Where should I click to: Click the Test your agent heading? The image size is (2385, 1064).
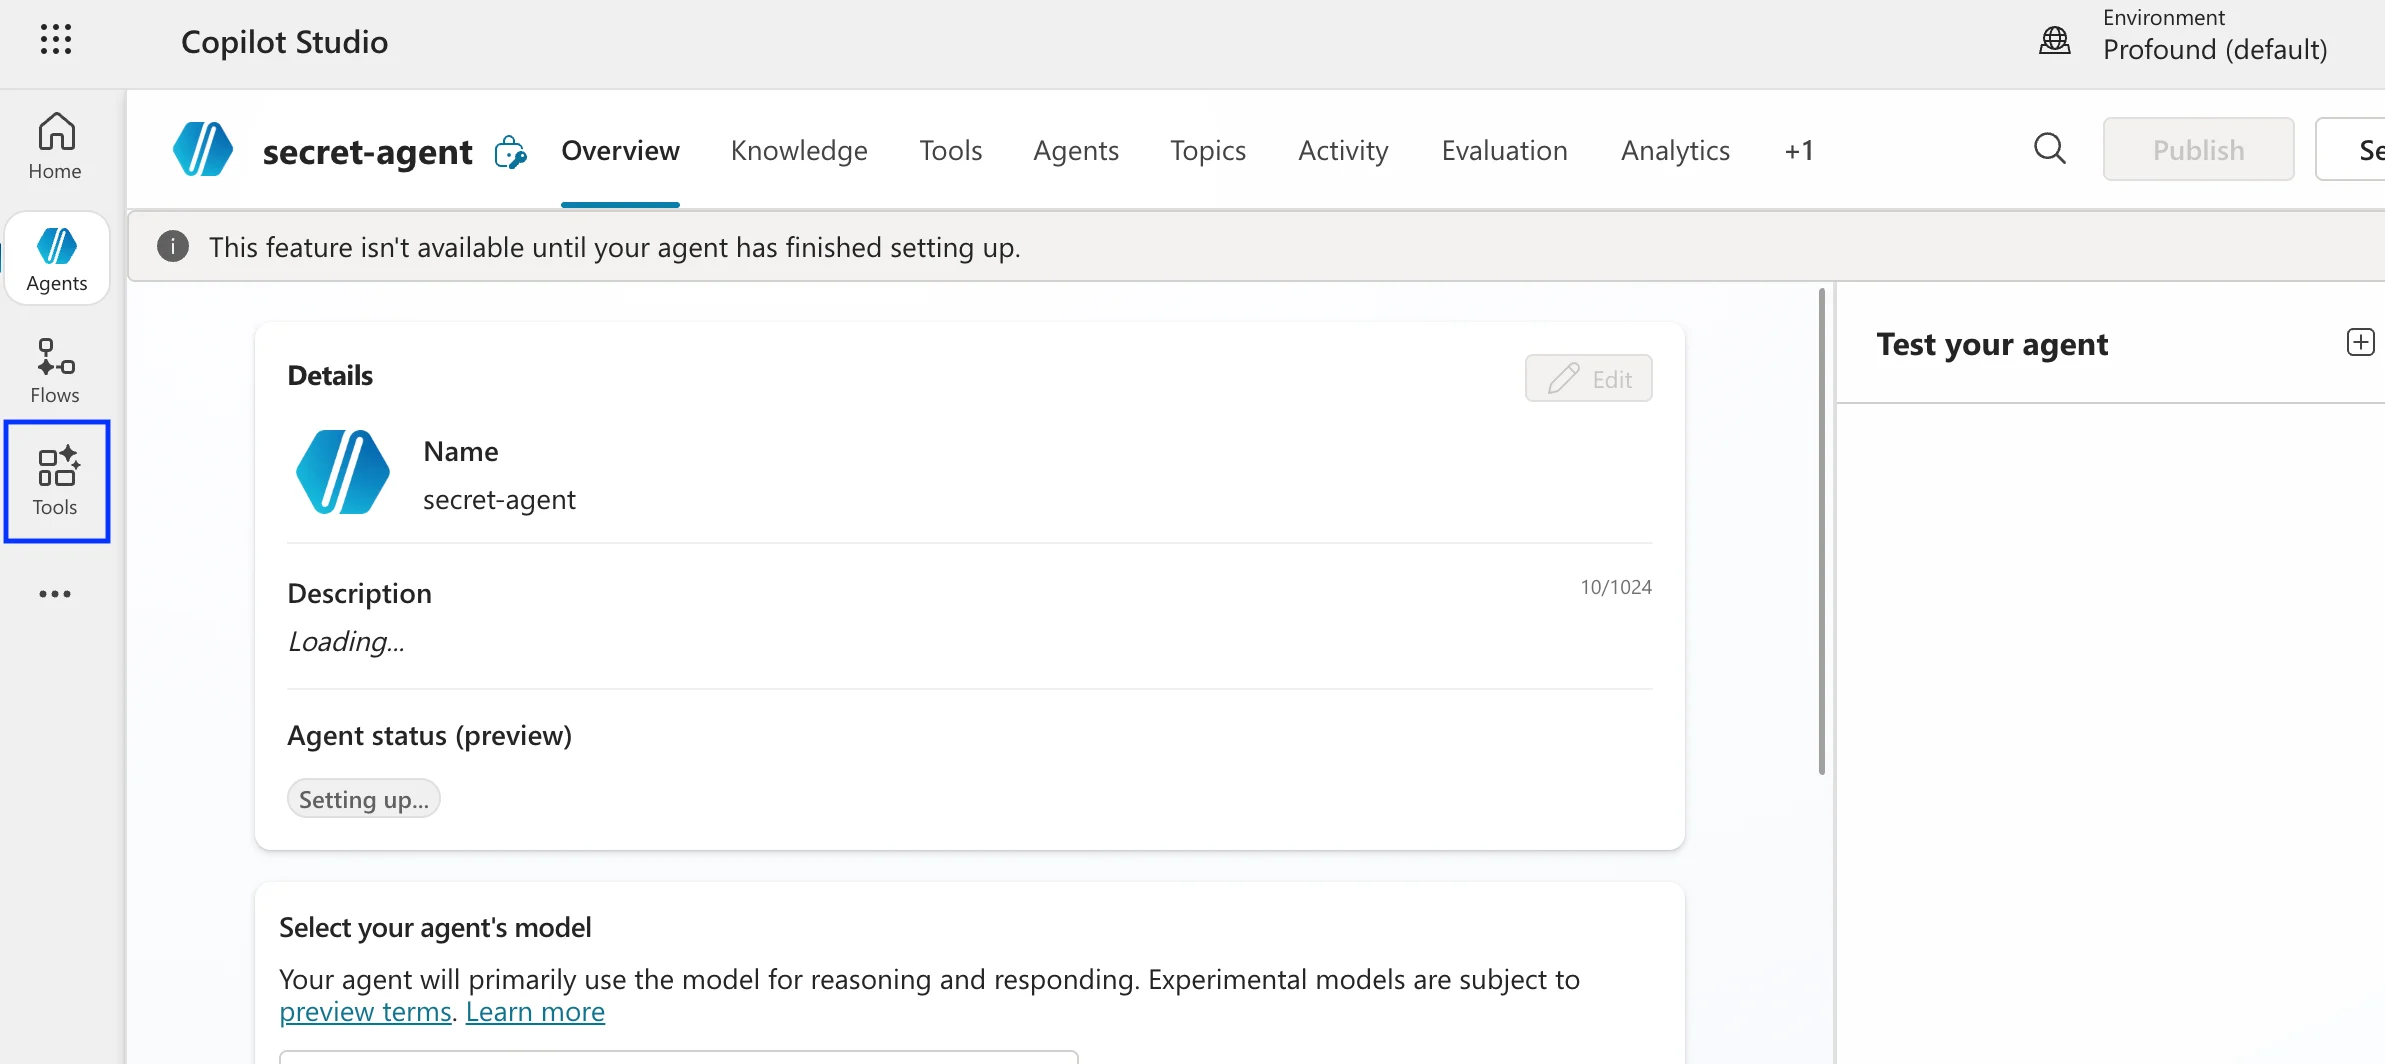(1992, 344)
